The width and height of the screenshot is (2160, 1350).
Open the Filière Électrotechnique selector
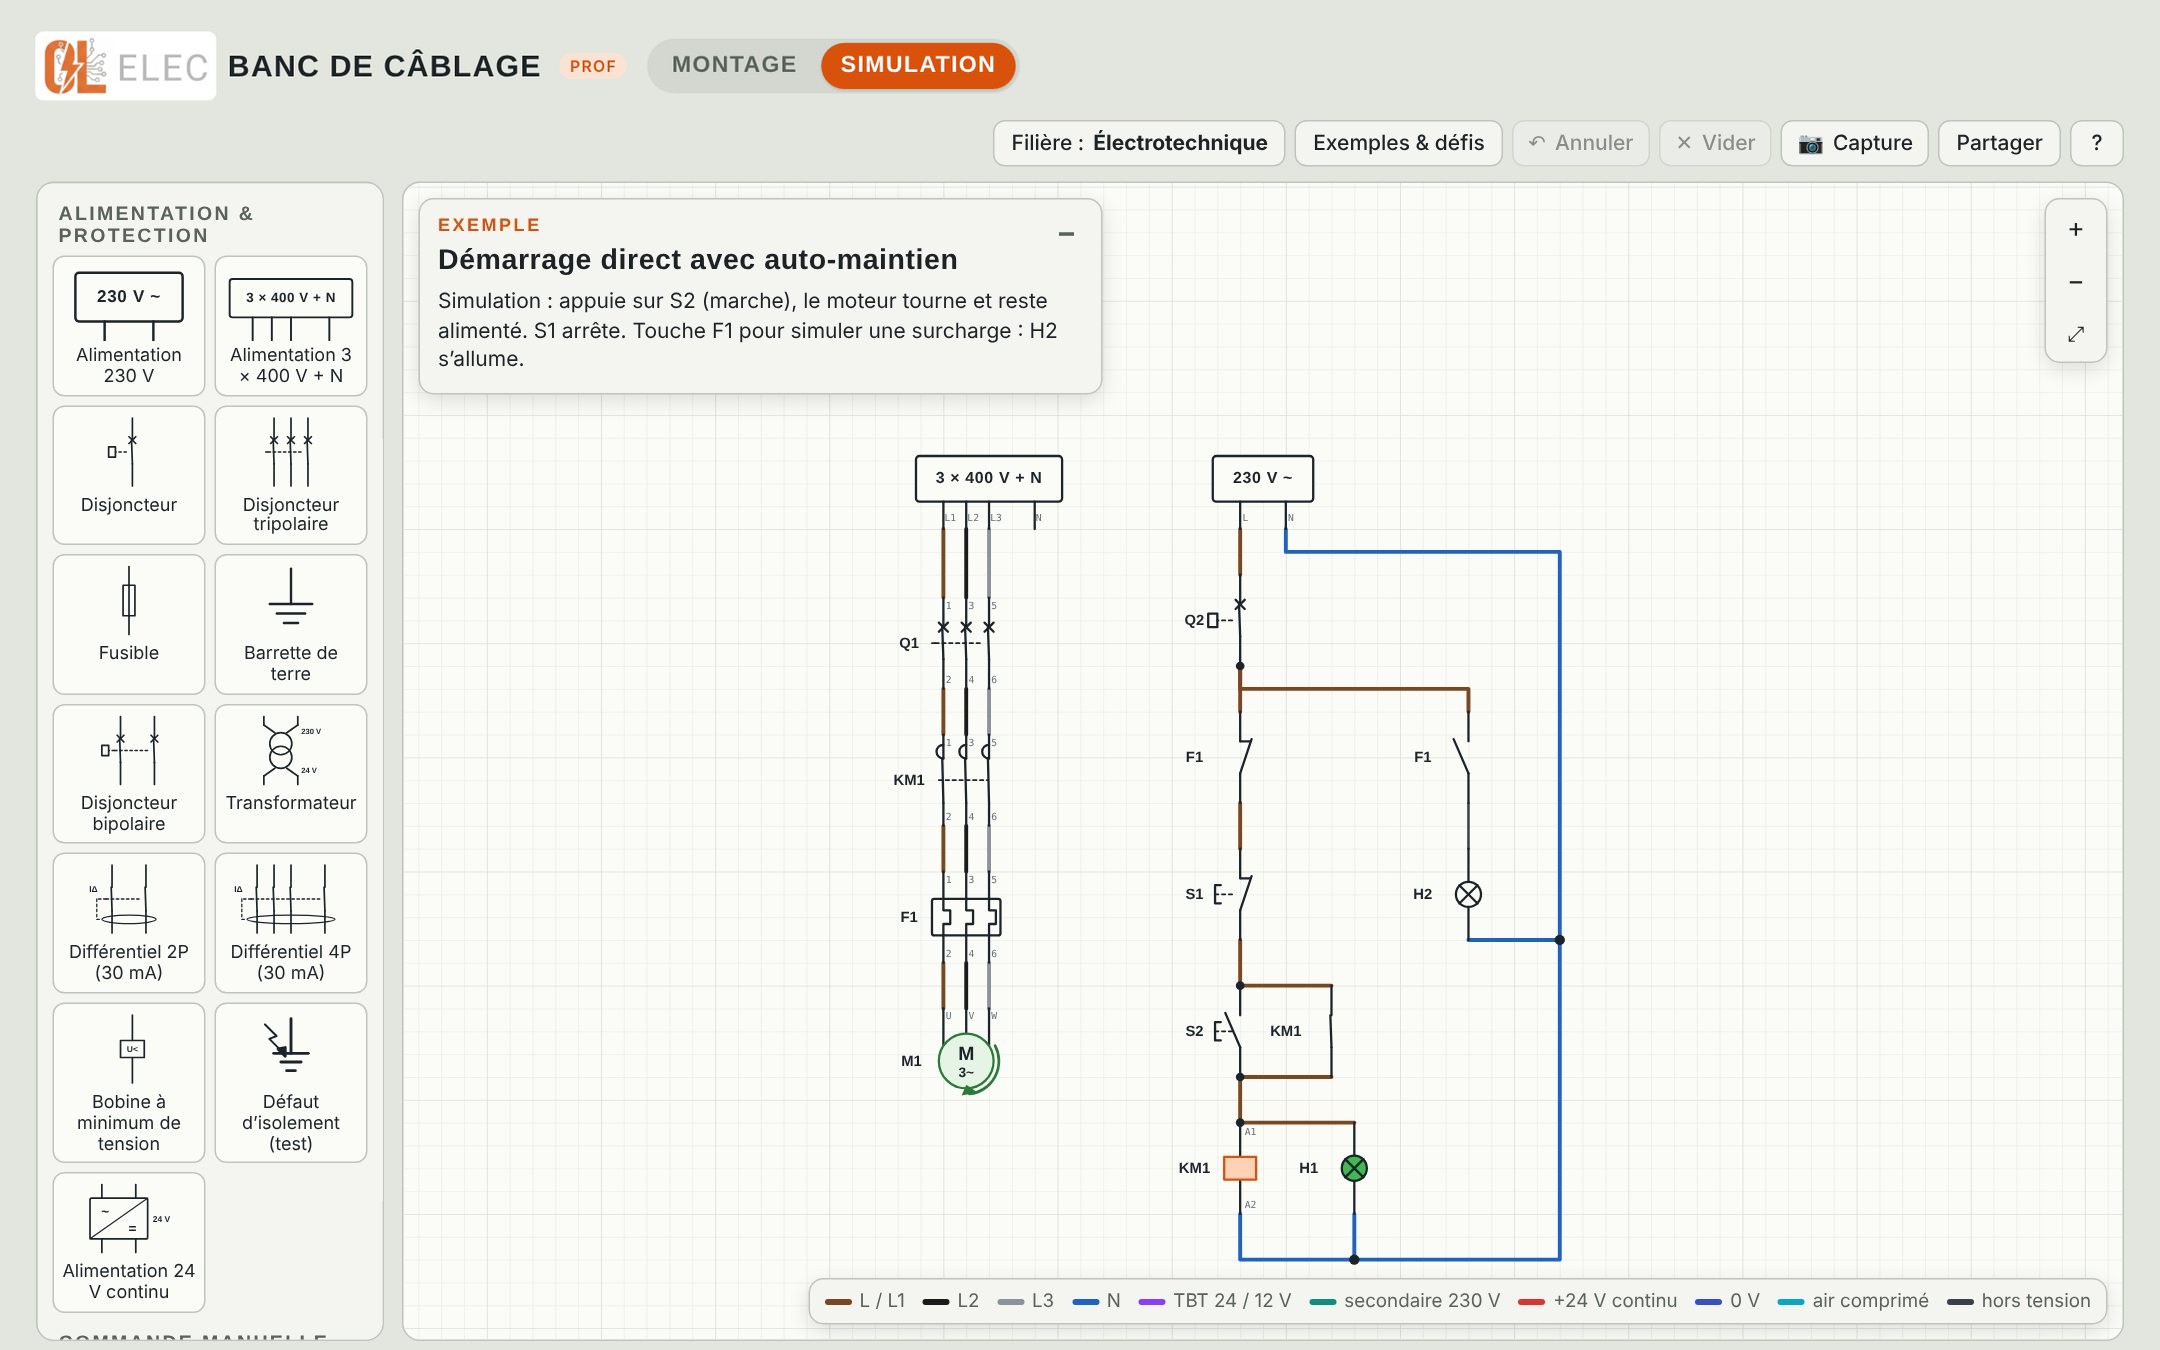(x=1139, y=143)
